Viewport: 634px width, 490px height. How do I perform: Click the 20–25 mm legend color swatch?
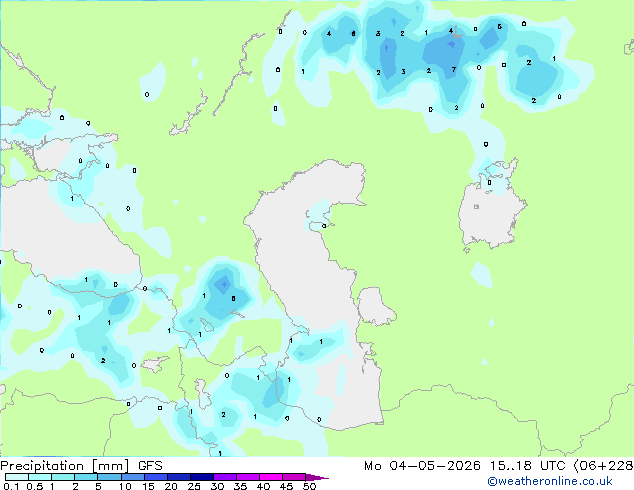tap(178, 477)
